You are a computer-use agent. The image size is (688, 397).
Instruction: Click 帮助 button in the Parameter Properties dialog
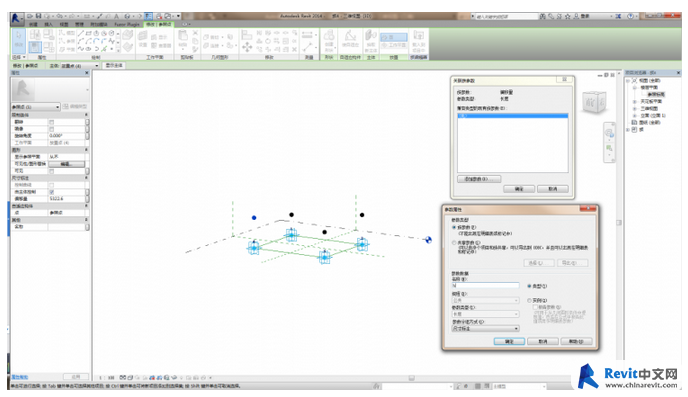coord(577,341)
